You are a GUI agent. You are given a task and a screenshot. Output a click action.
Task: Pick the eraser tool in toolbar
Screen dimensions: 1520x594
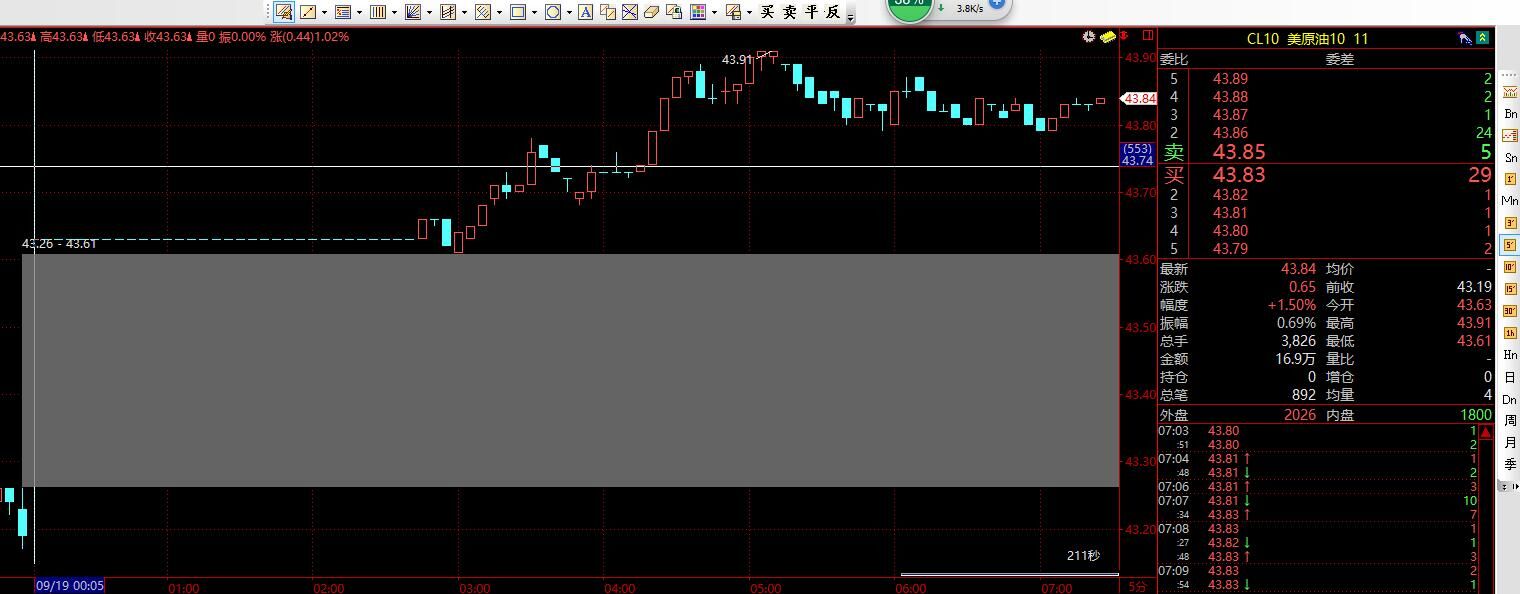click(652, 12)
